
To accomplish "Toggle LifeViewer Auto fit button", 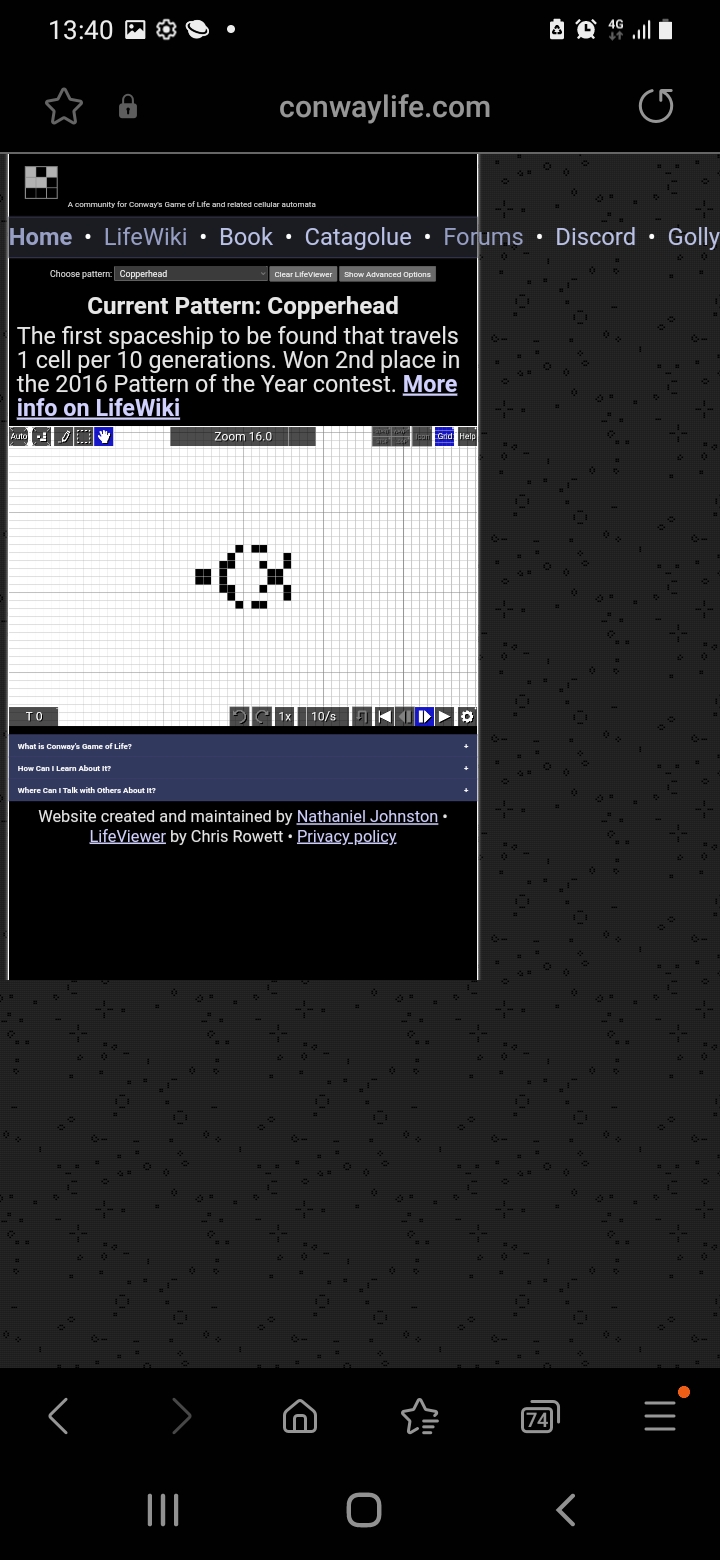I will 19,436.
